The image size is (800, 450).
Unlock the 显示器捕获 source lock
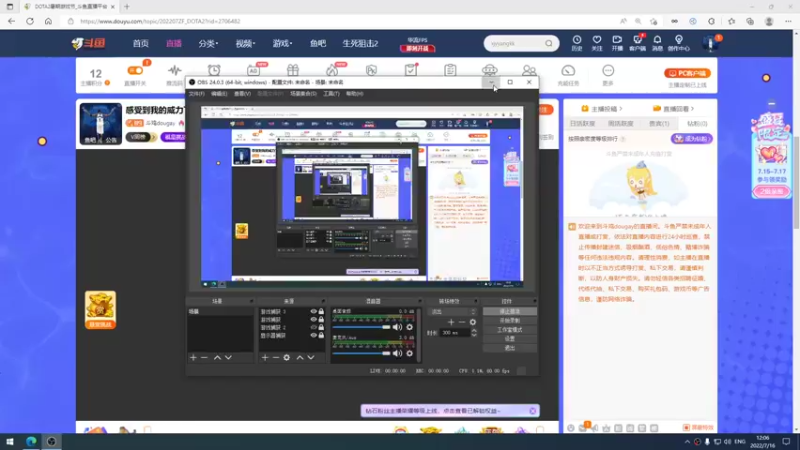coord(321,336)
